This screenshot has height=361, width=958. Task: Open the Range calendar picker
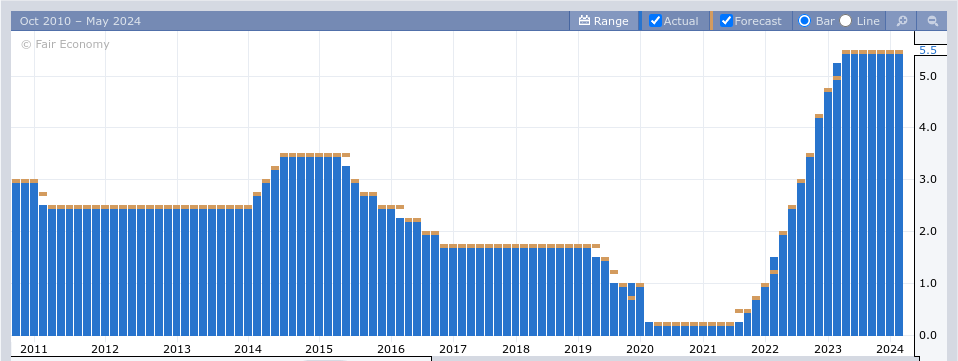point(604,21)
